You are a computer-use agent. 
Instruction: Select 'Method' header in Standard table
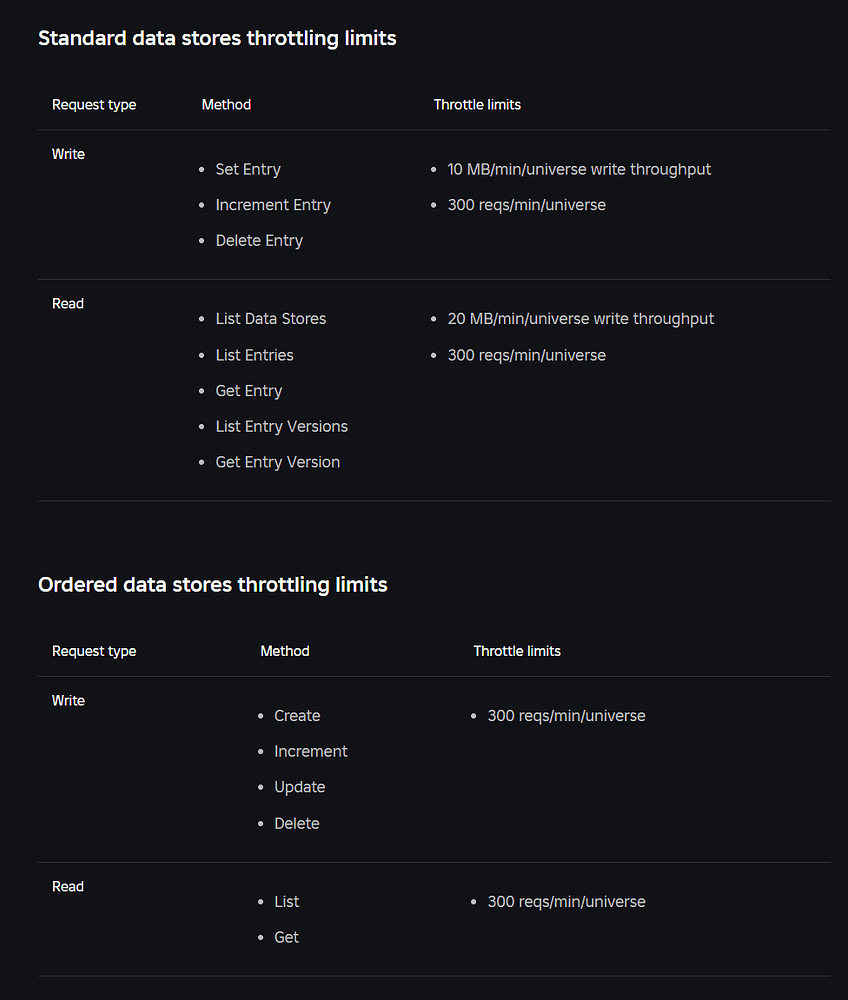tap(226, 105)
